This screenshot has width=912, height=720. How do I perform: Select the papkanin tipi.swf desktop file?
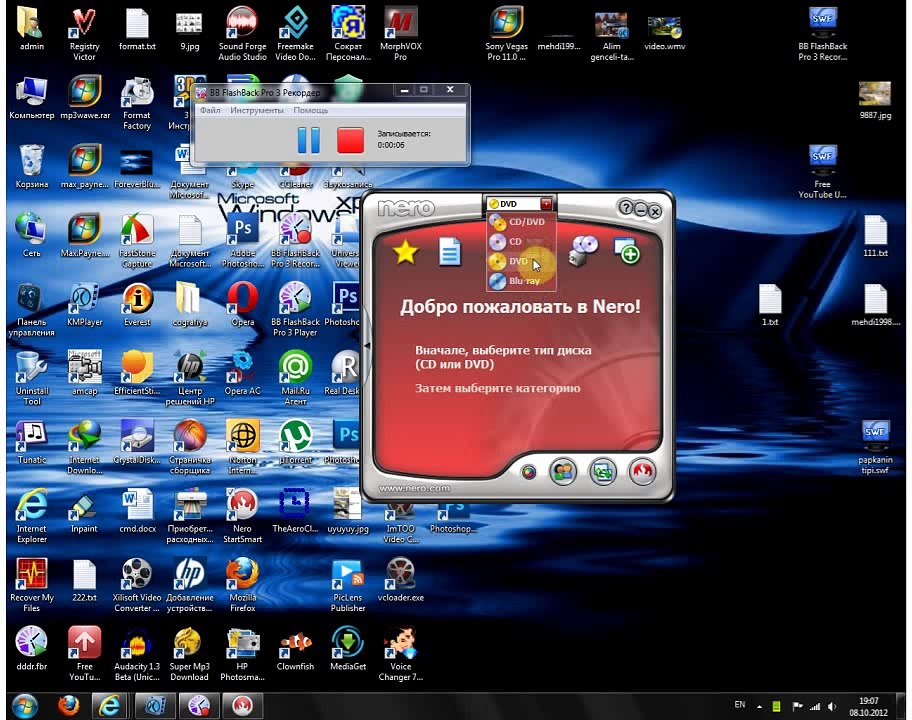875,447
